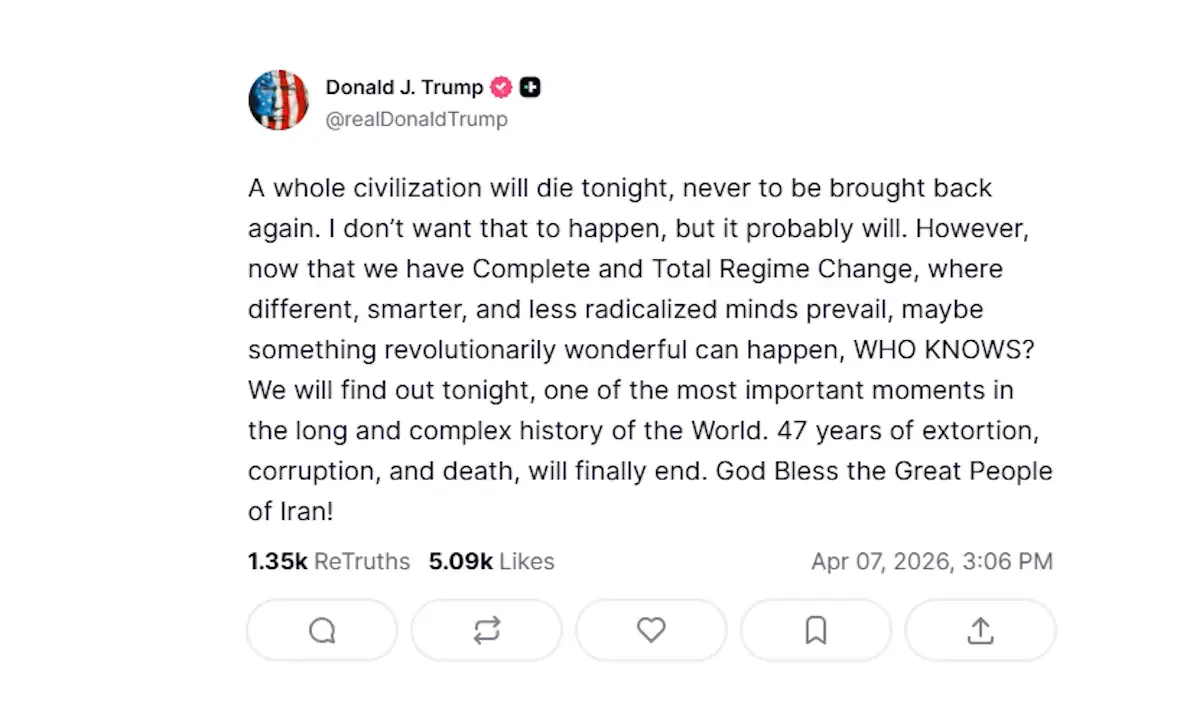Click the pink verified checkmark badge
The height and width of the screenshot is (720, 1200).
pyautogui.click(x=501, y=88)
